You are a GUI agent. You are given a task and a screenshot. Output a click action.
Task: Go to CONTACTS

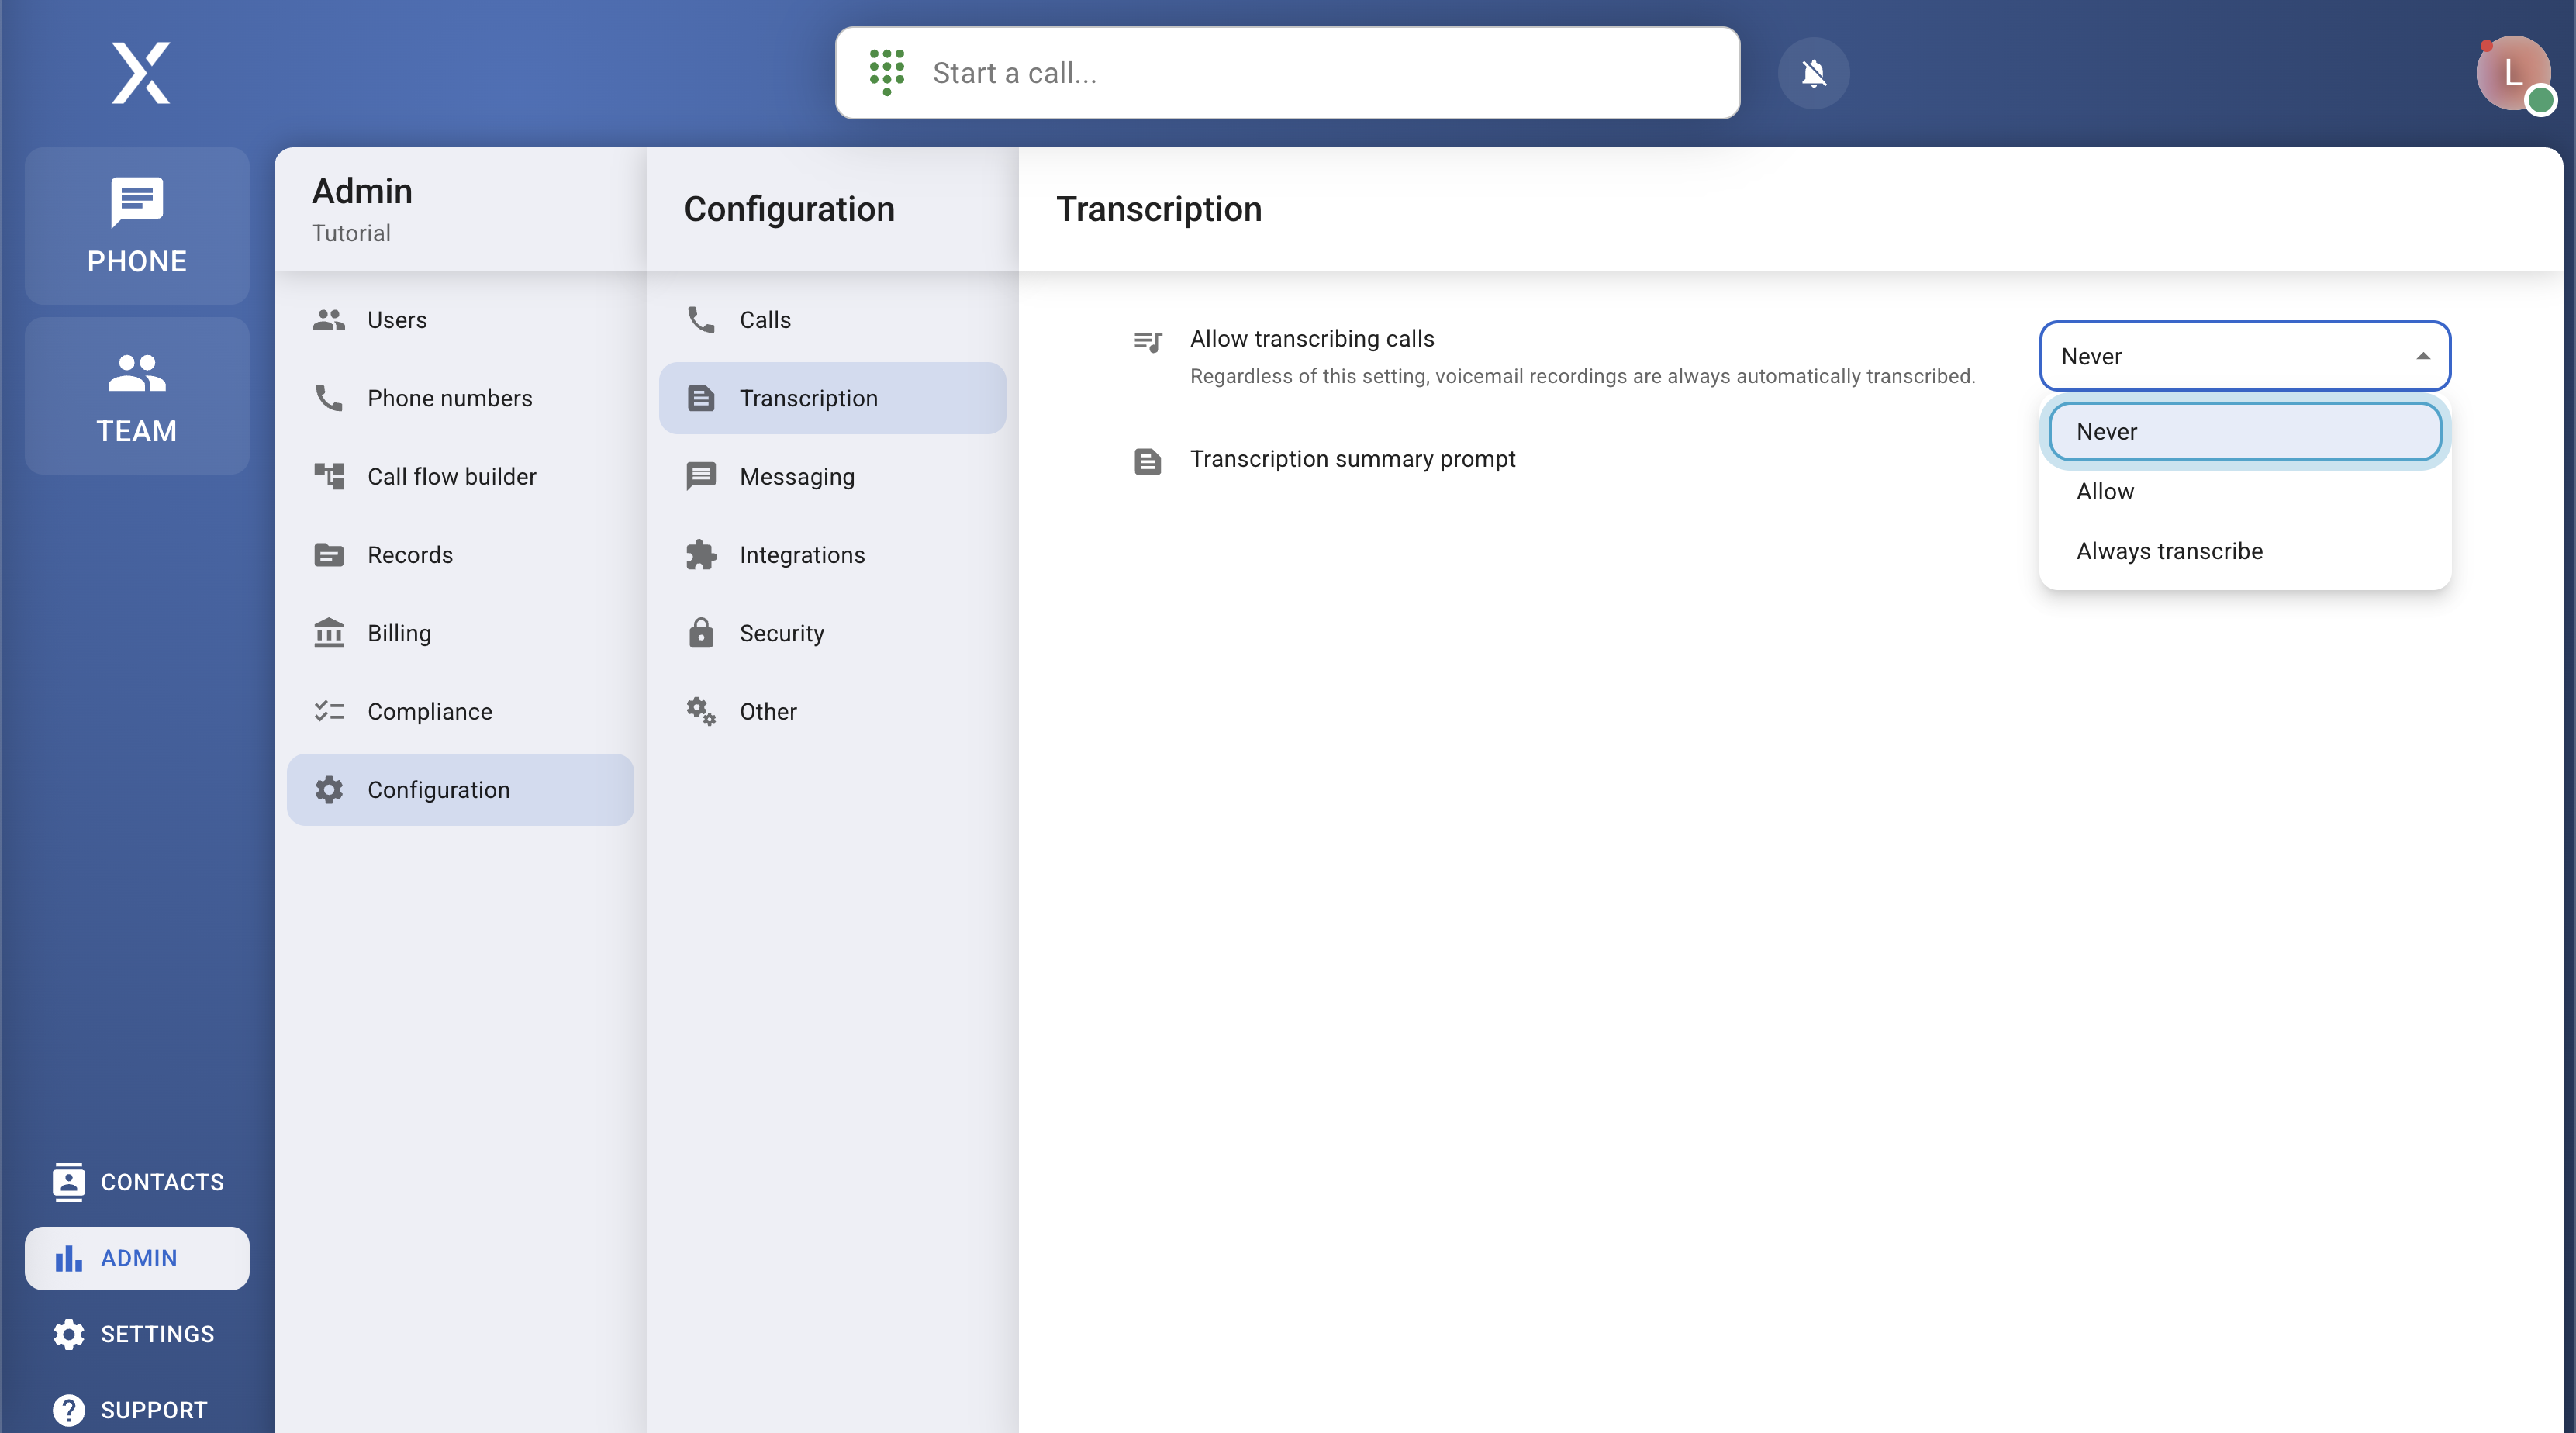click(x=138, y=1182)
